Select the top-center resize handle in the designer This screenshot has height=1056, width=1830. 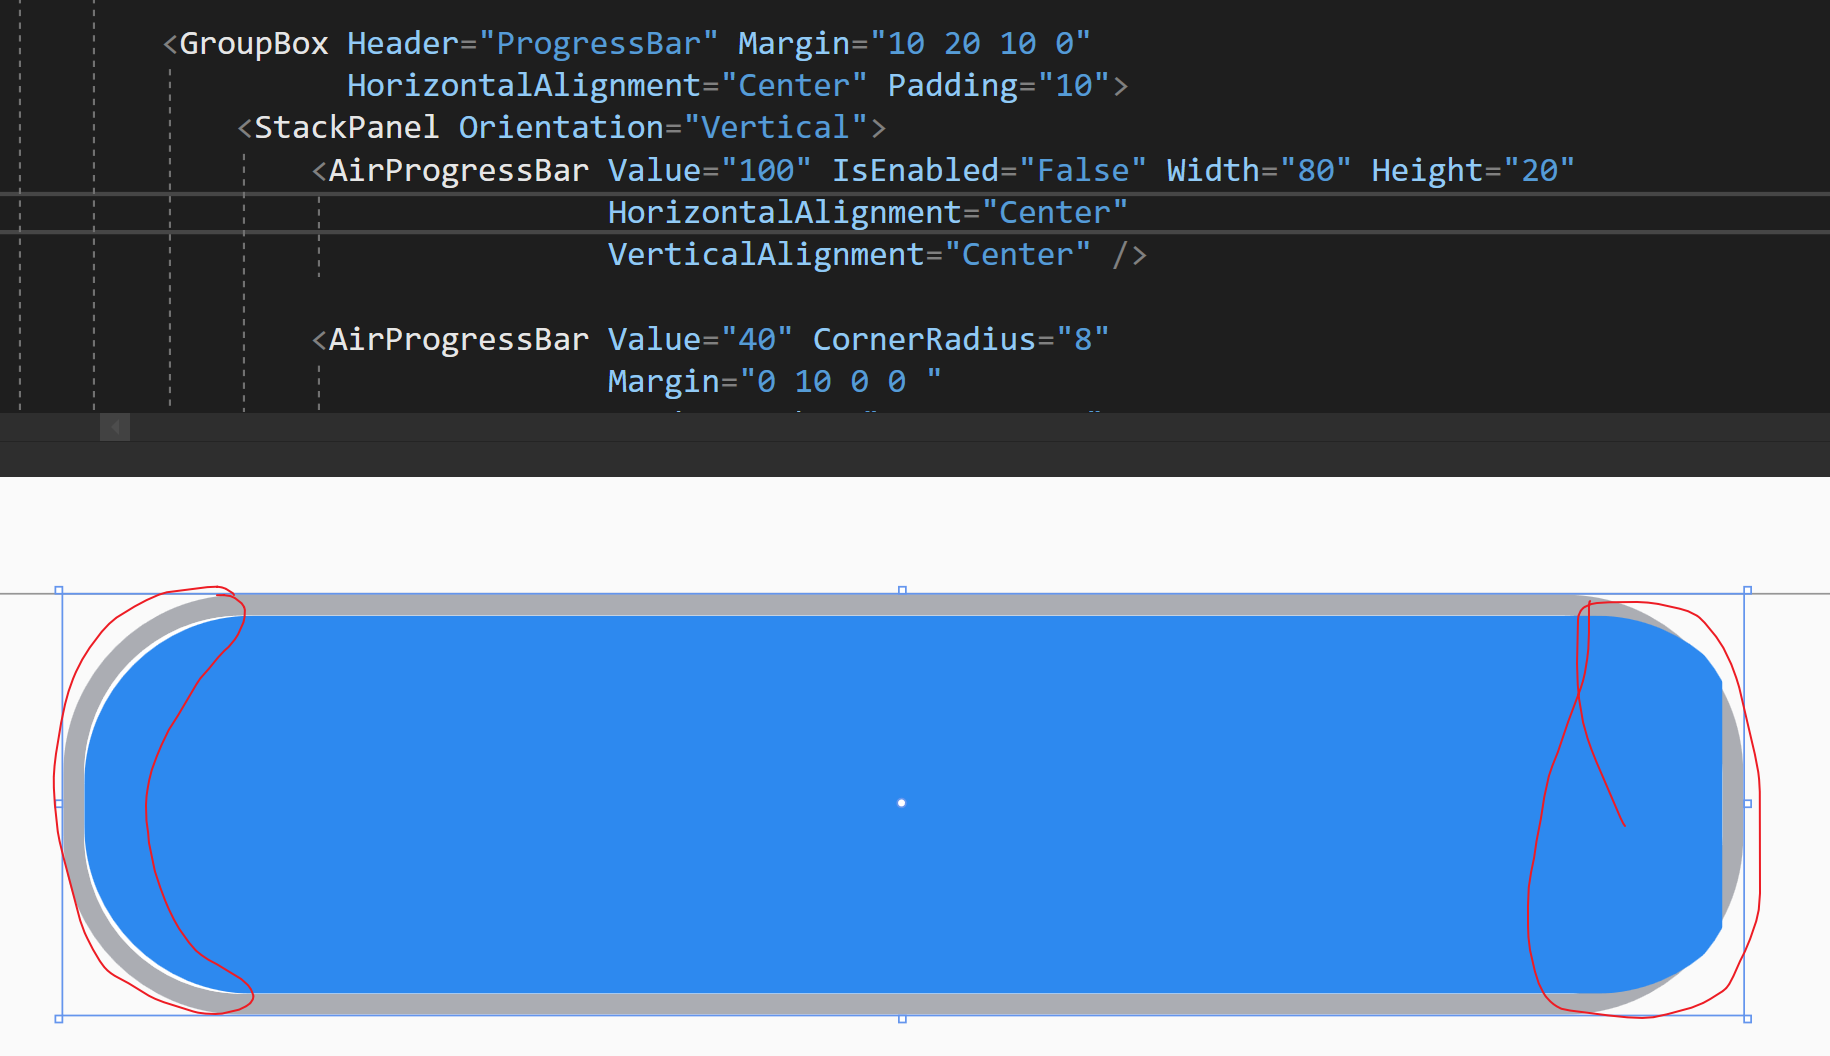click(x=902, y=591)
